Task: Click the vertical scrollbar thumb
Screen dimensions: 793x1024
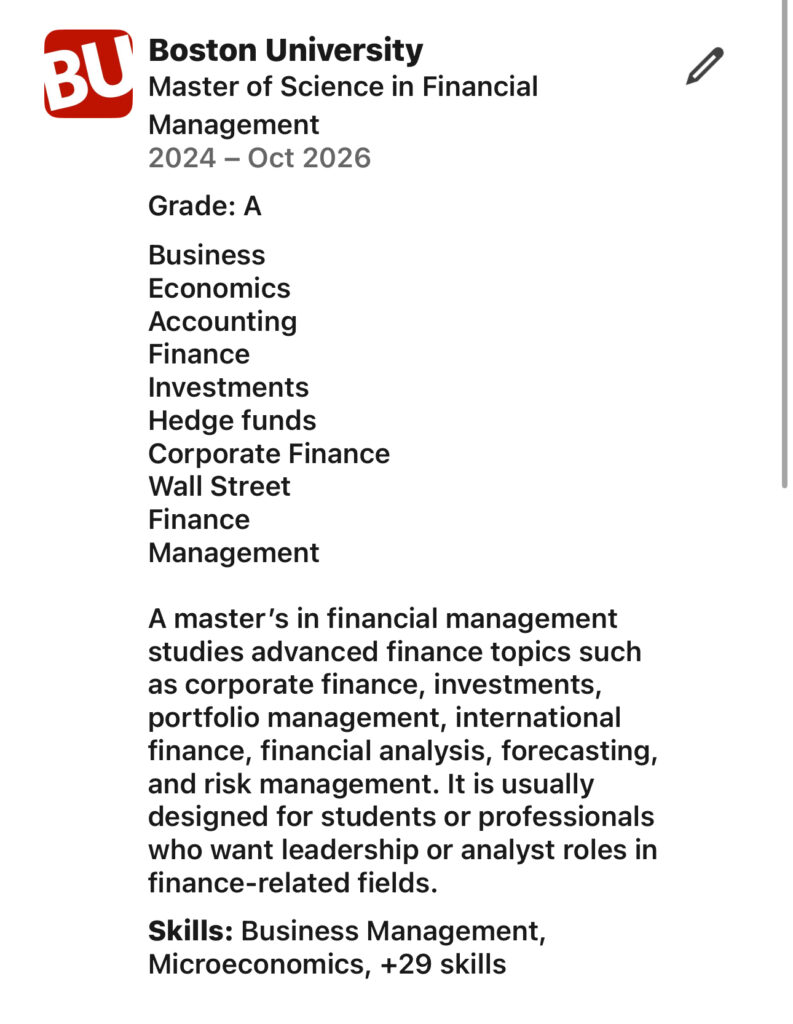Action: point(784,244)
